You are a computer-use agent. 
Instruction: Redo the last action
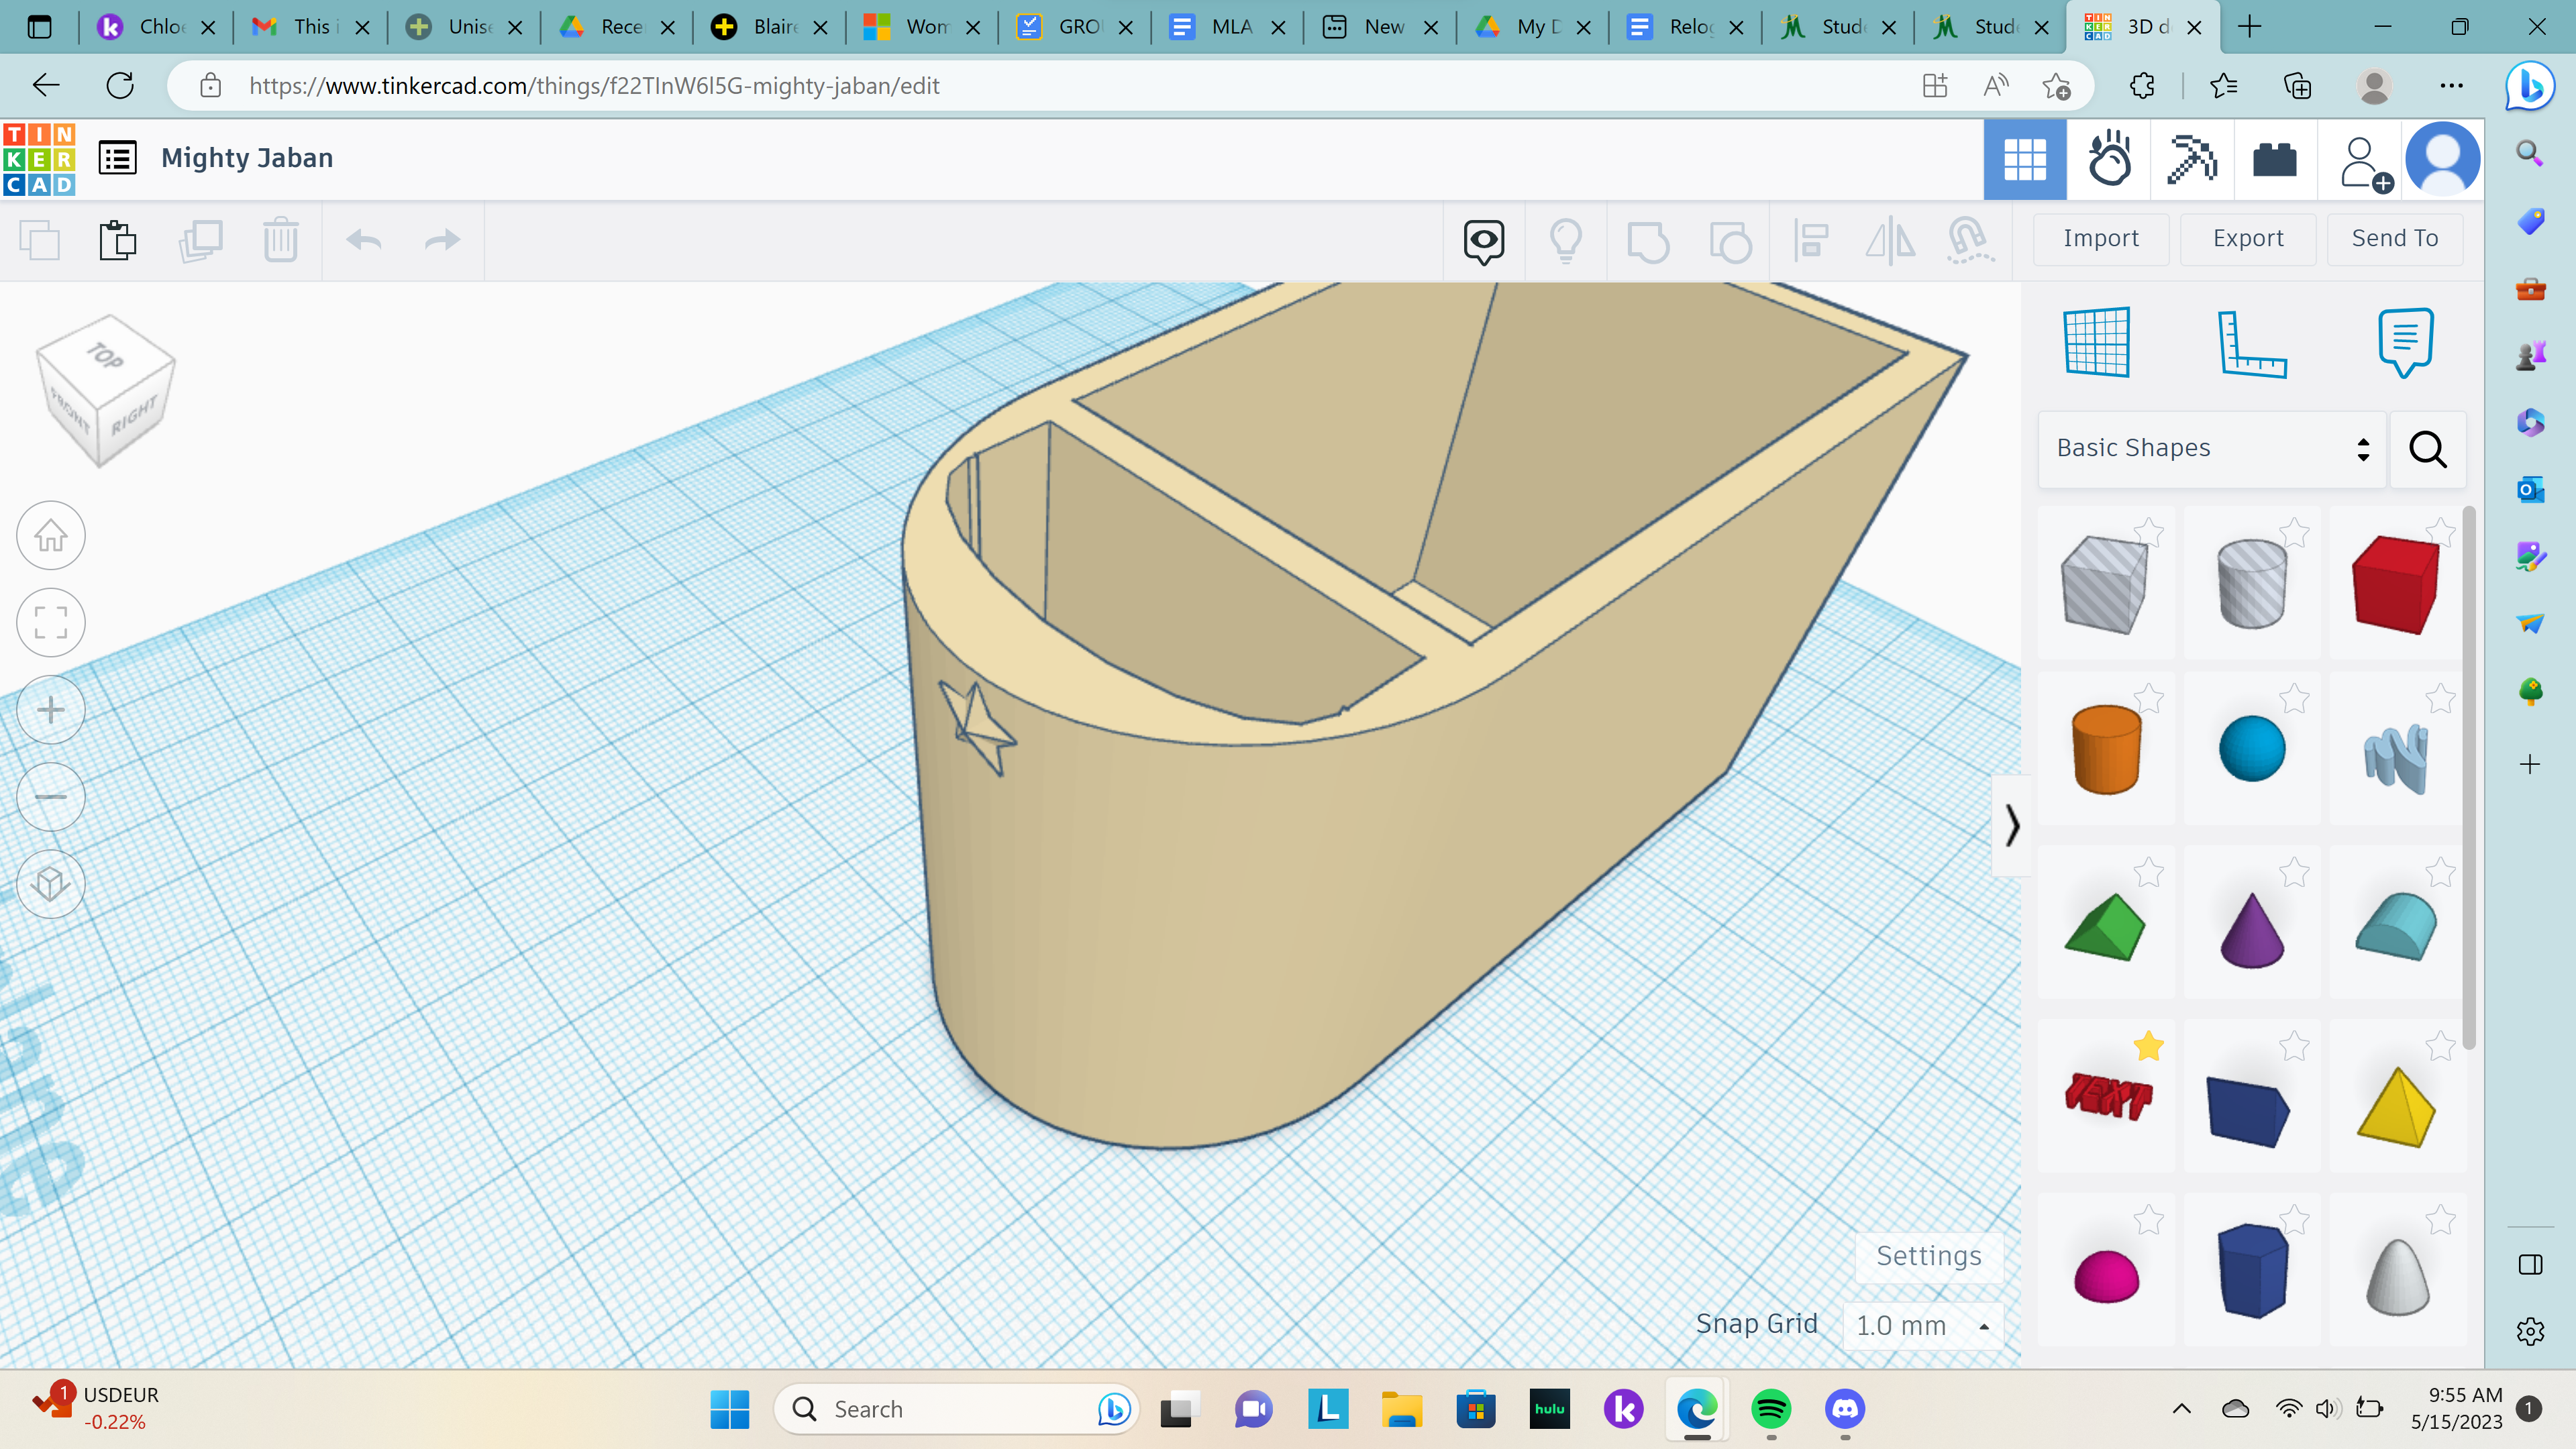coord(442,240)
